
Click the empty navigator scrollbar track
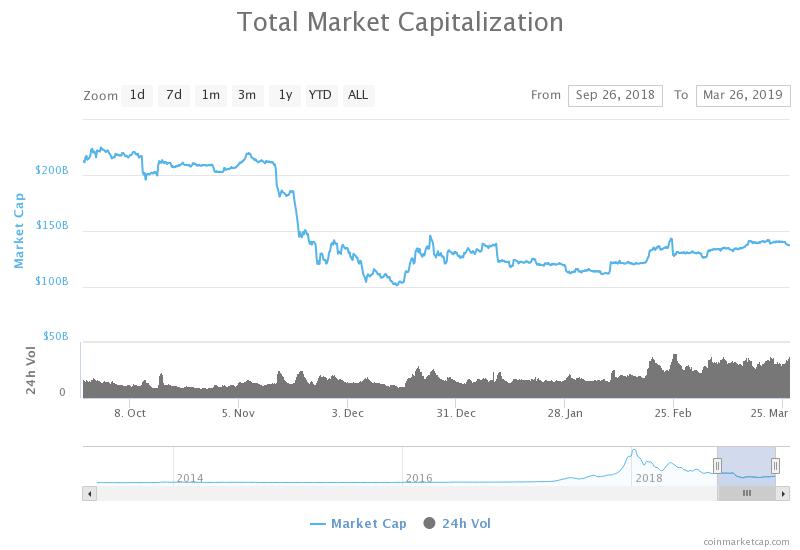point(407,493)
